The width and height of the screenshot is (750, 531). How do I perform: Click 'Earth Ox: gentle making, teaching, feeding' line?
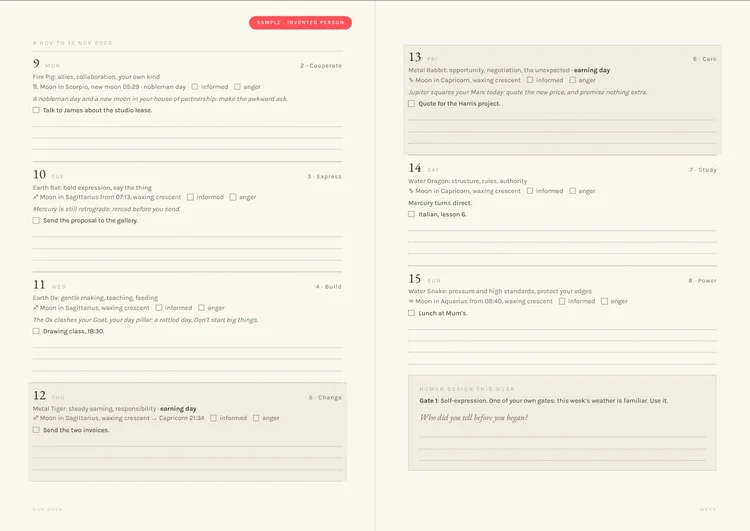95,298
